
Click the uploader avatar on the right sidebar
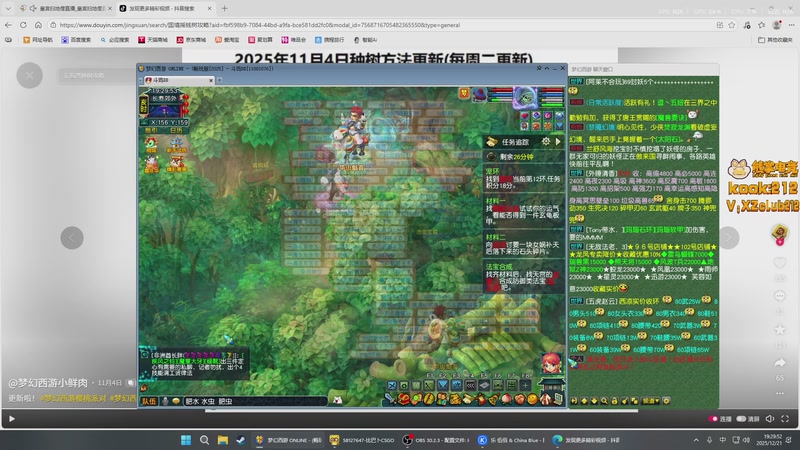tap(780, 233)
